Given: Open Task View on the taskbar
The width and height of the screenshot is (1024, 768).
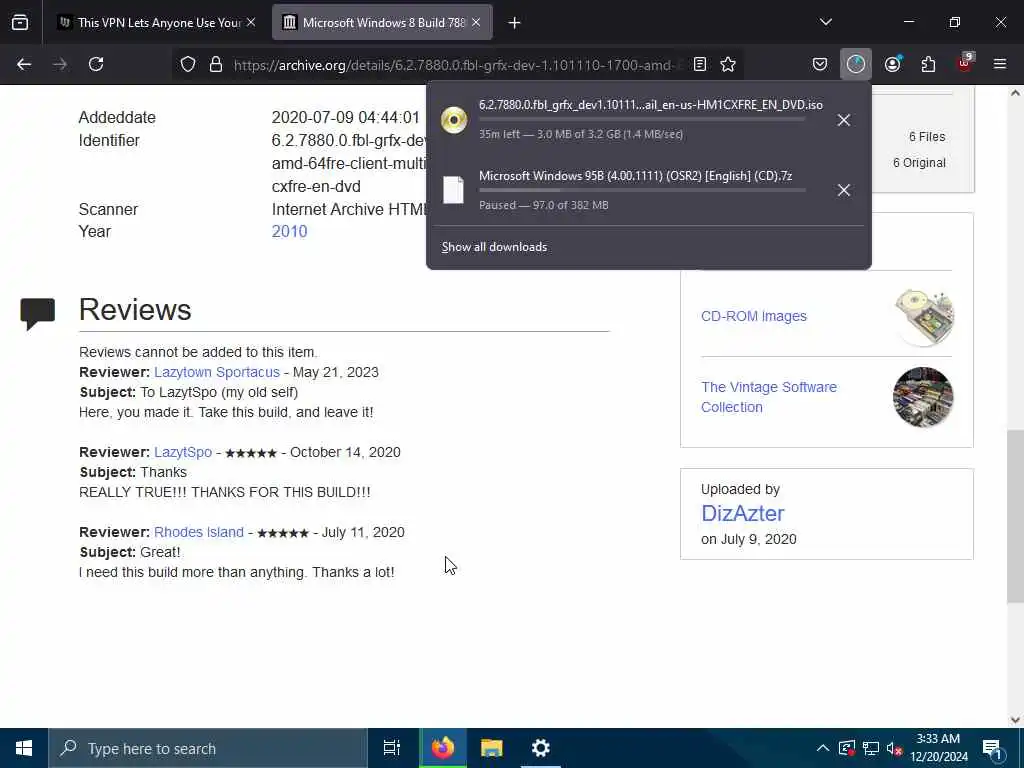Looking at the screenshot, I should tap(392, 748).
